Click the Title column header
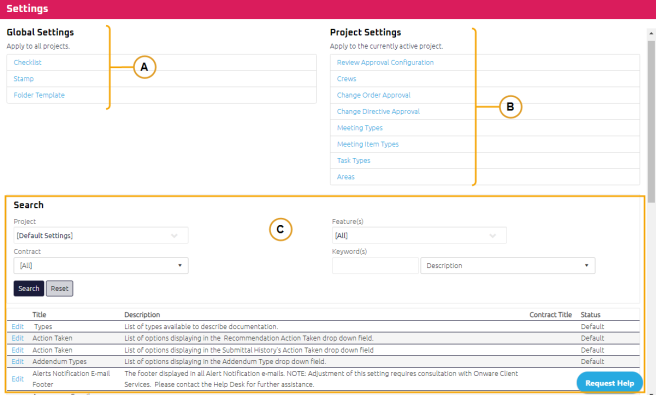Image resolution: width=656 pixels, height=395 pixels. tap(39, 315)
